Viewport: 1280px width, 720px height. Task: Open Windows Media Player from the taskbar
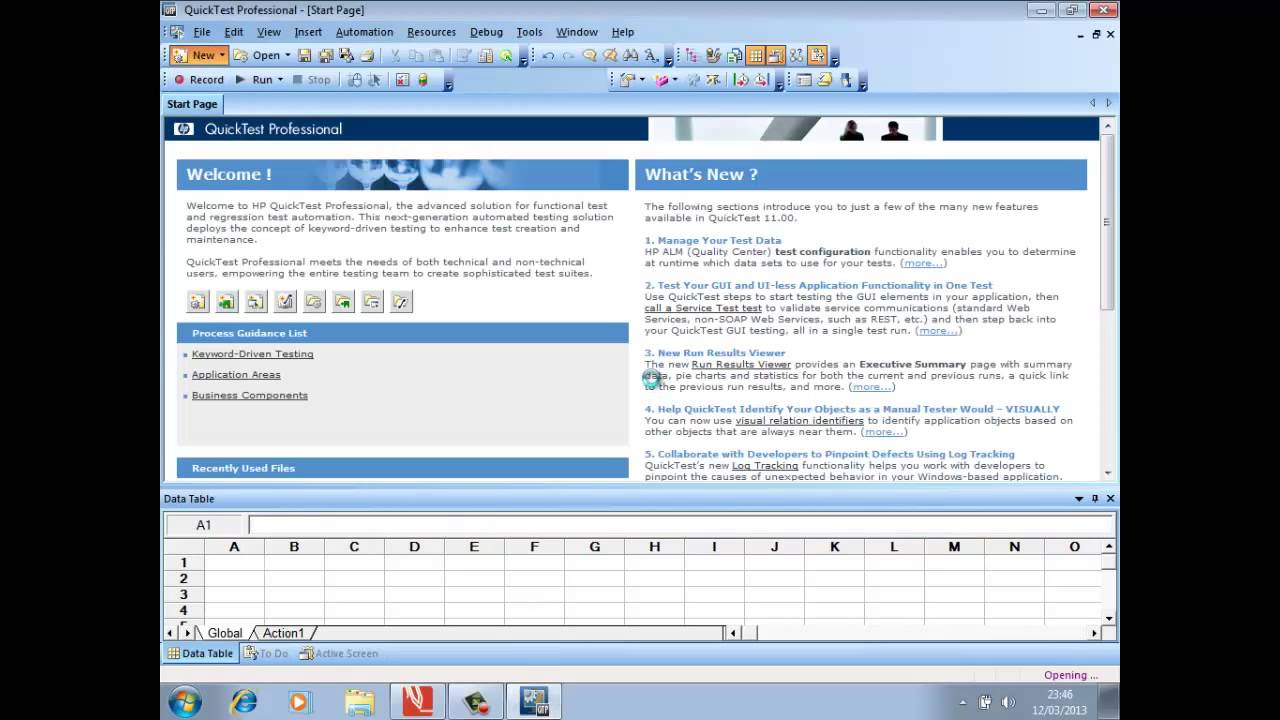click(x=299, y=702)
